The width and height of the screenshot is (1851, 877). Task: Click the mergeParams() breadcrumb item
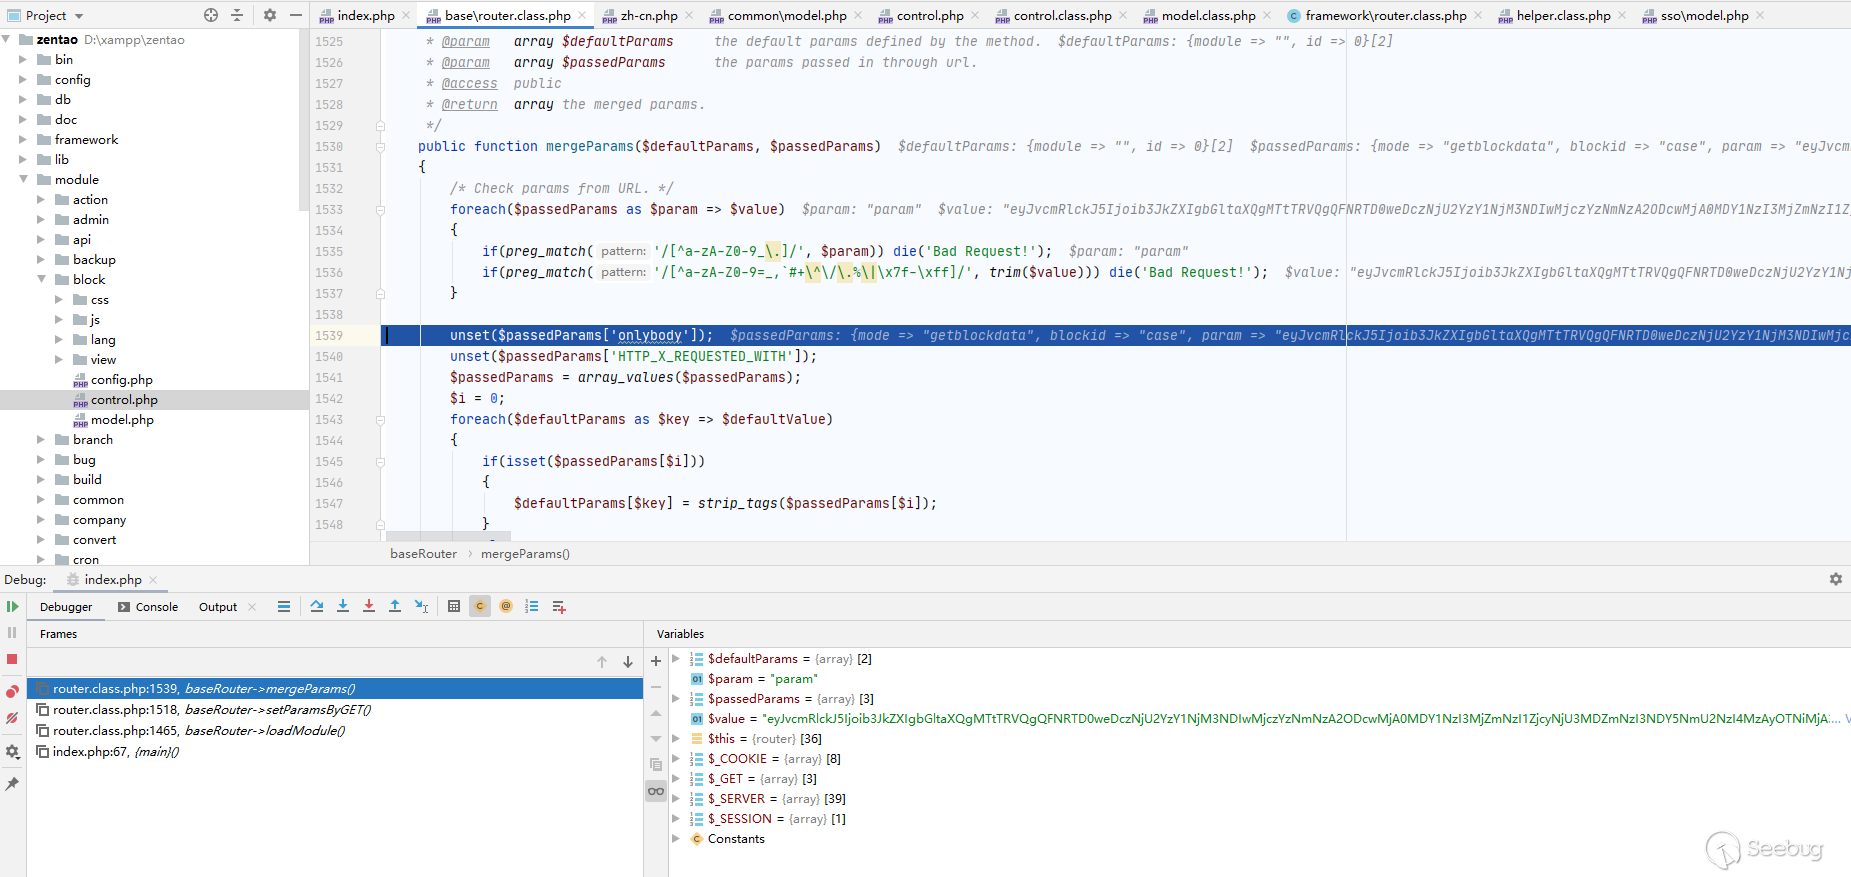[525, 554]
